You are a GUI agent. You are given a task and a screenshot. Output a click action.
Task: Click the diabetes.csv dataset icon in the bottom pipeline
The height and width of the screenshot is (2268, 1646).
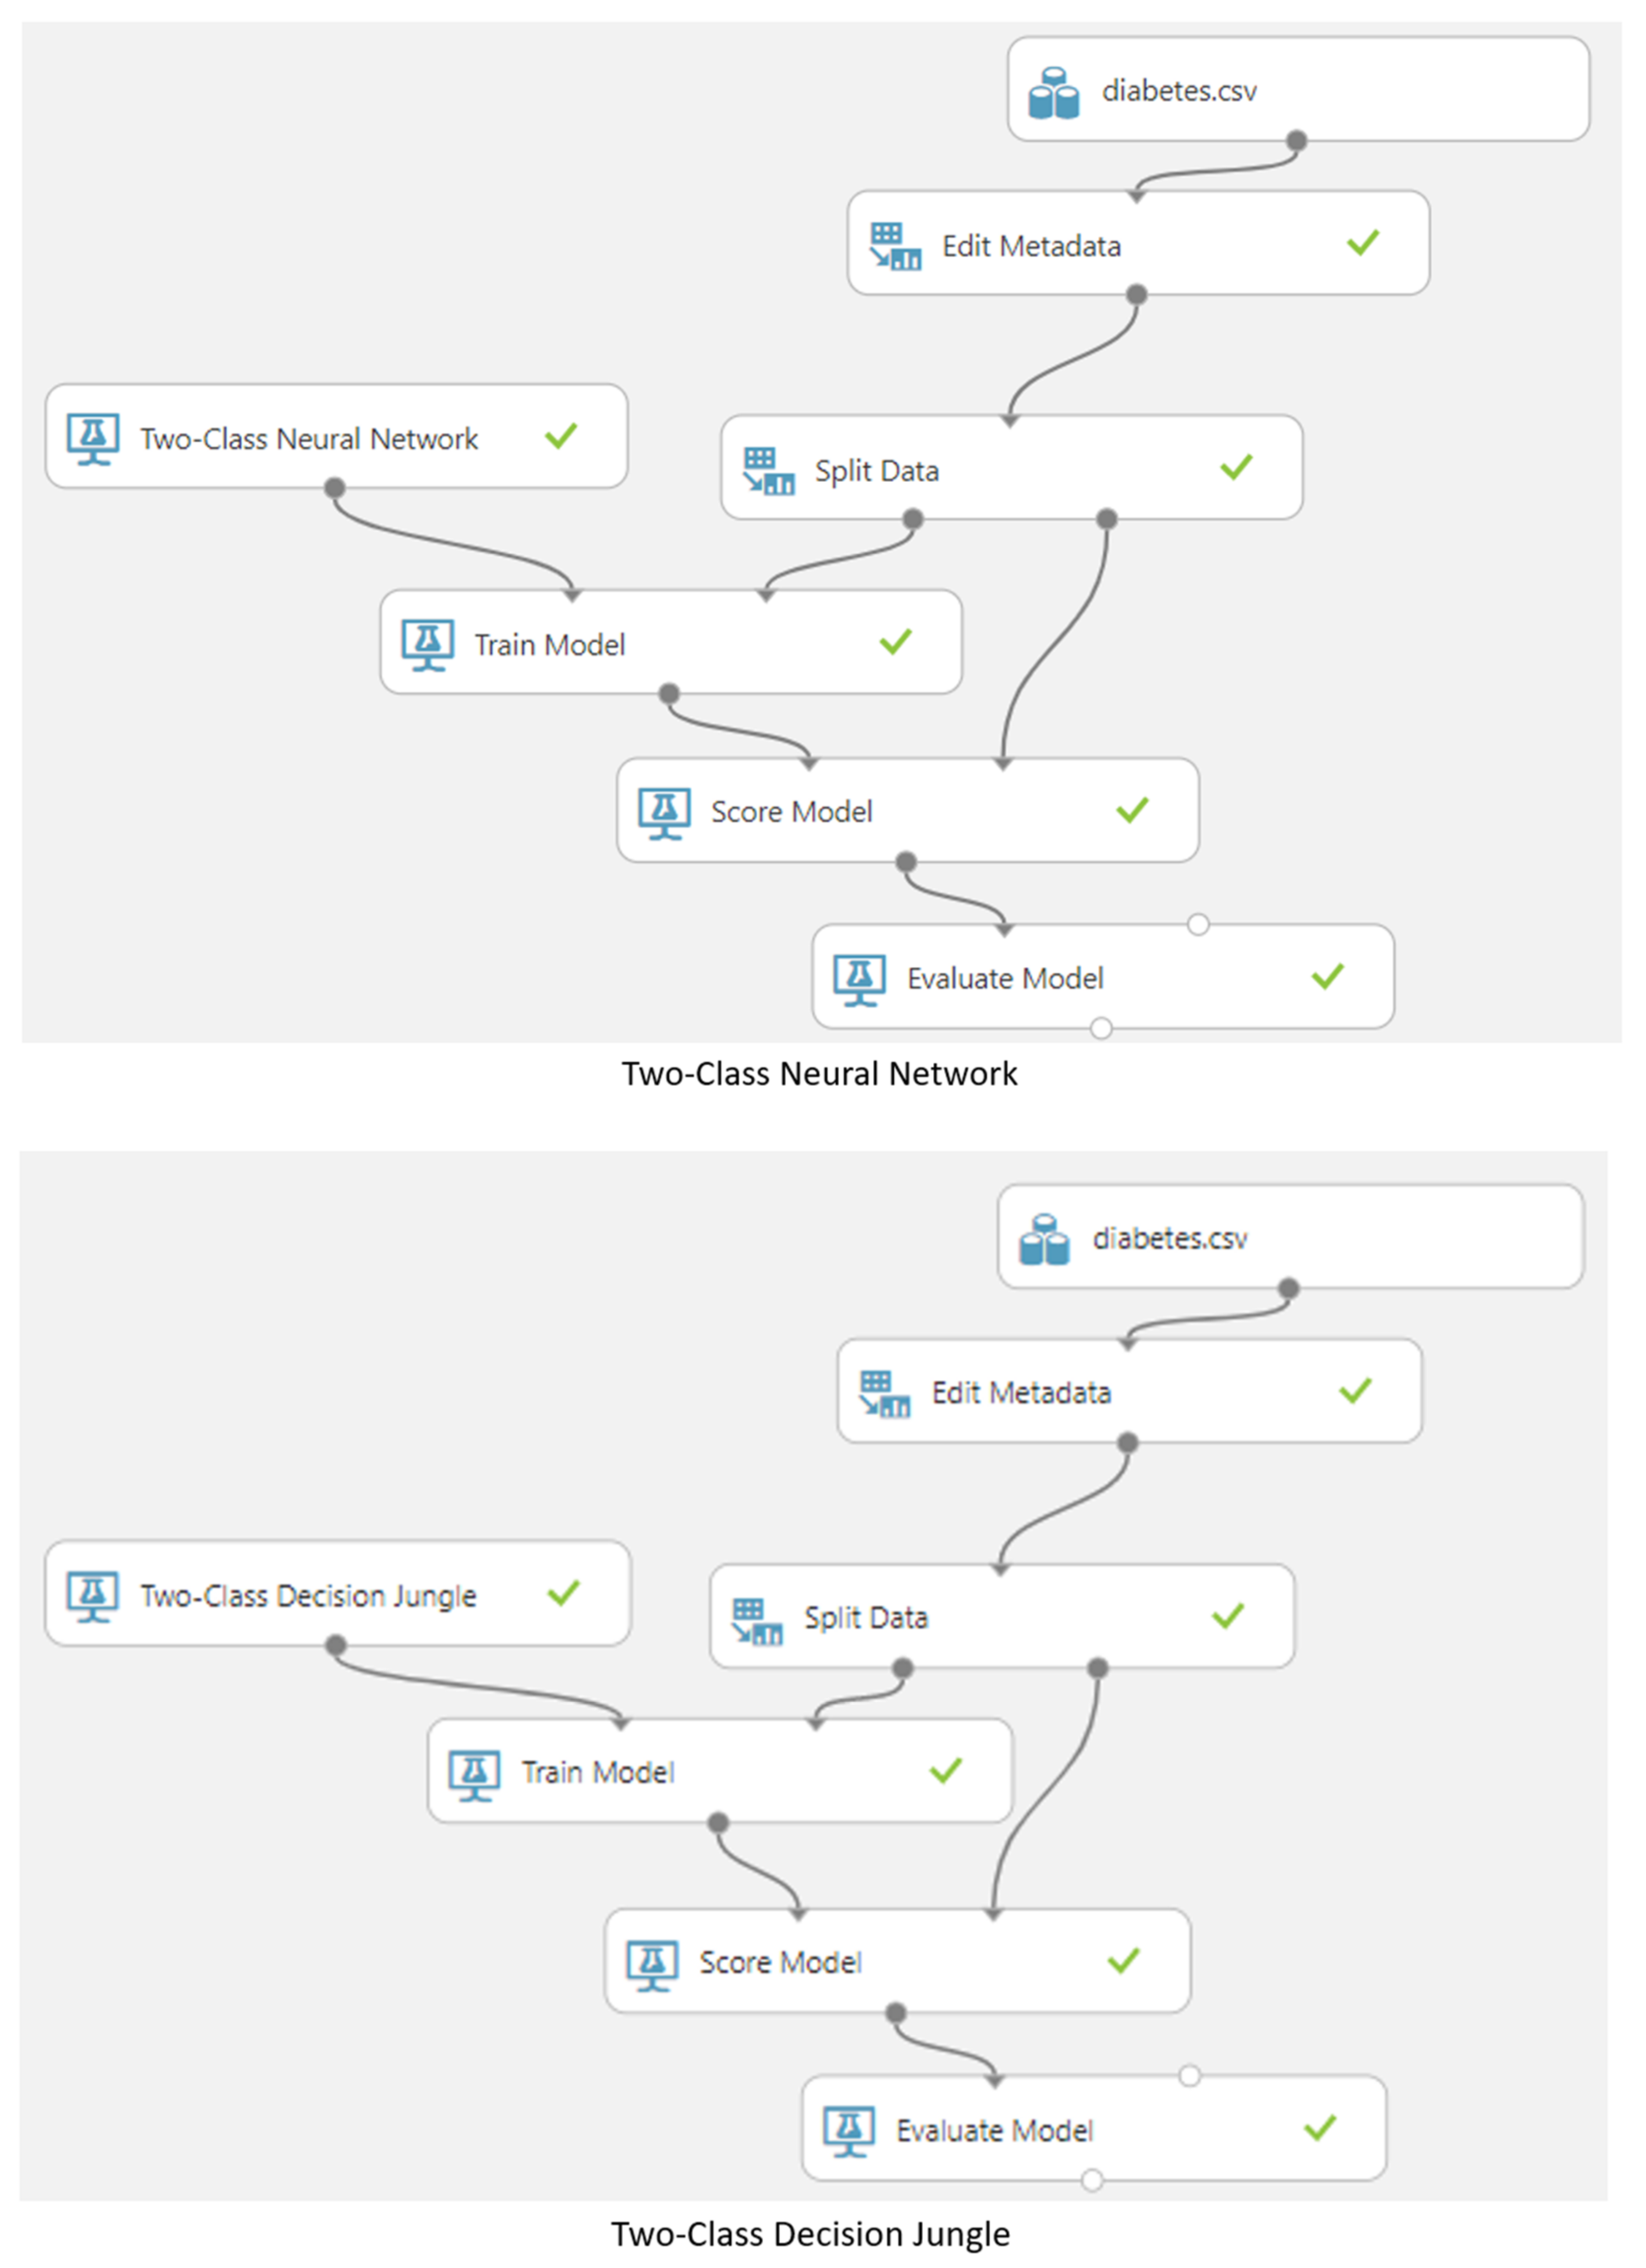coord(1044,1239)
